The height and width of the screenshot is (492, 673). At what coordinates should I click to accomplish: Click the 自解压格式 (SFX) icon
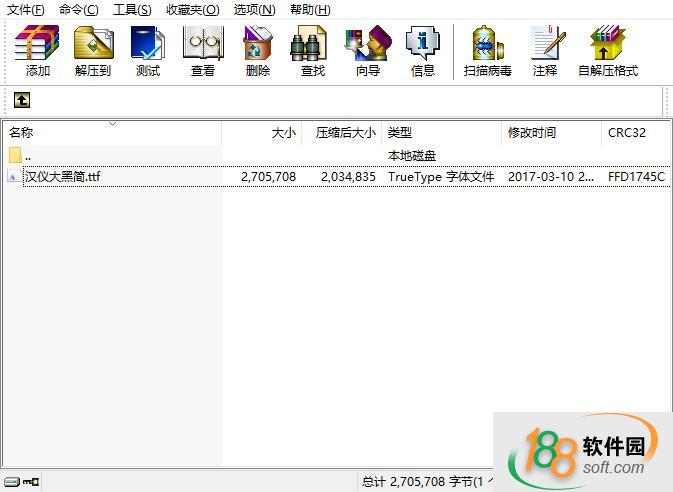pos(607,51)
